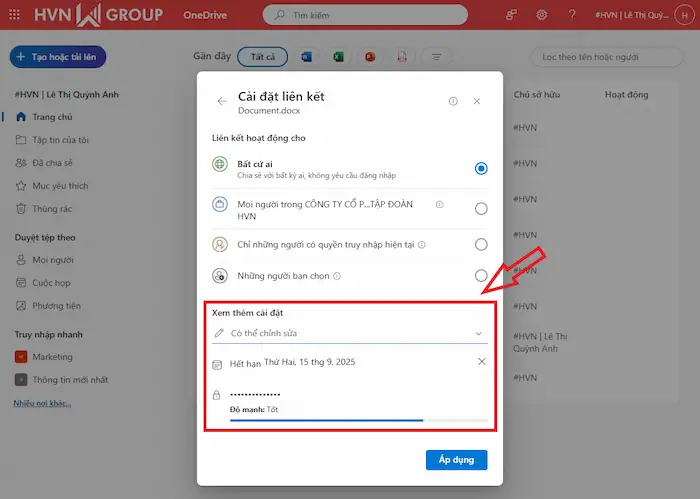Expand Có thể chỉnh sửa permission dropdown
Screen dimensions: 700x499
click(350, 333)
